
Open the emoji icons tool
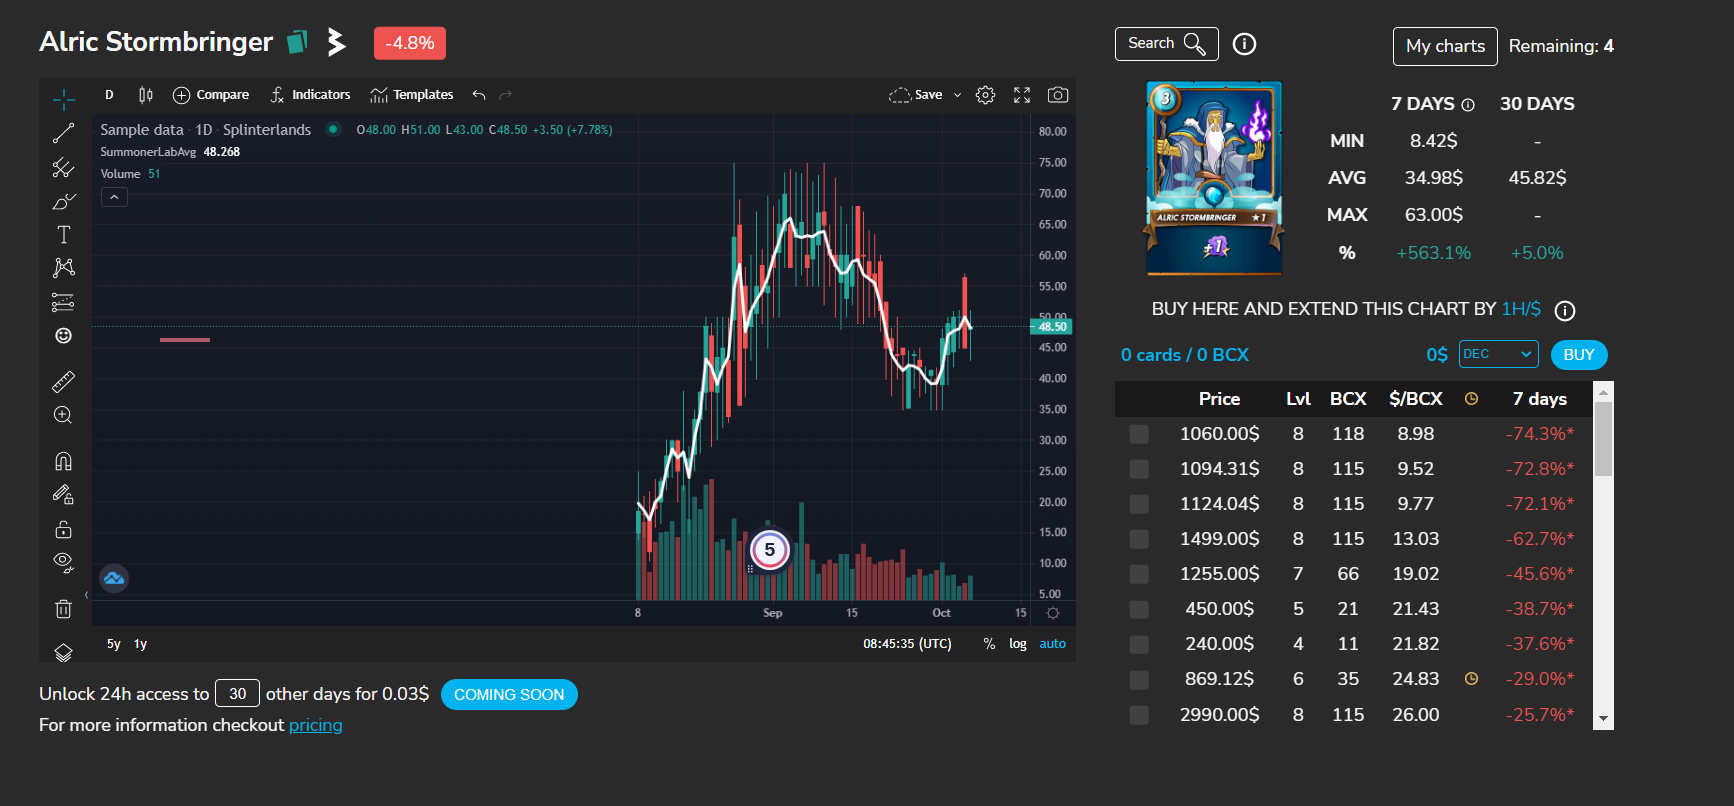pos(63,336)
